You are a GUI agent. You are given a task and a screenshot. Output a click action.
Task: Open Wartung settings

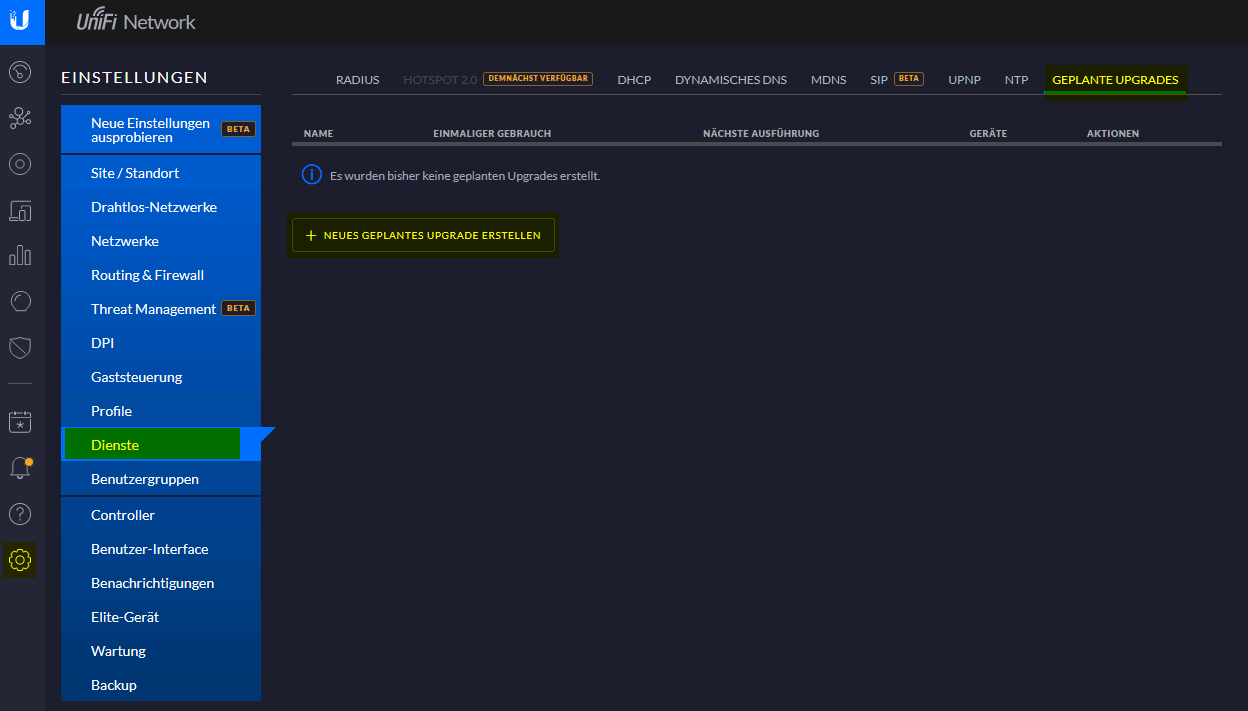click(x=161, y=651)
